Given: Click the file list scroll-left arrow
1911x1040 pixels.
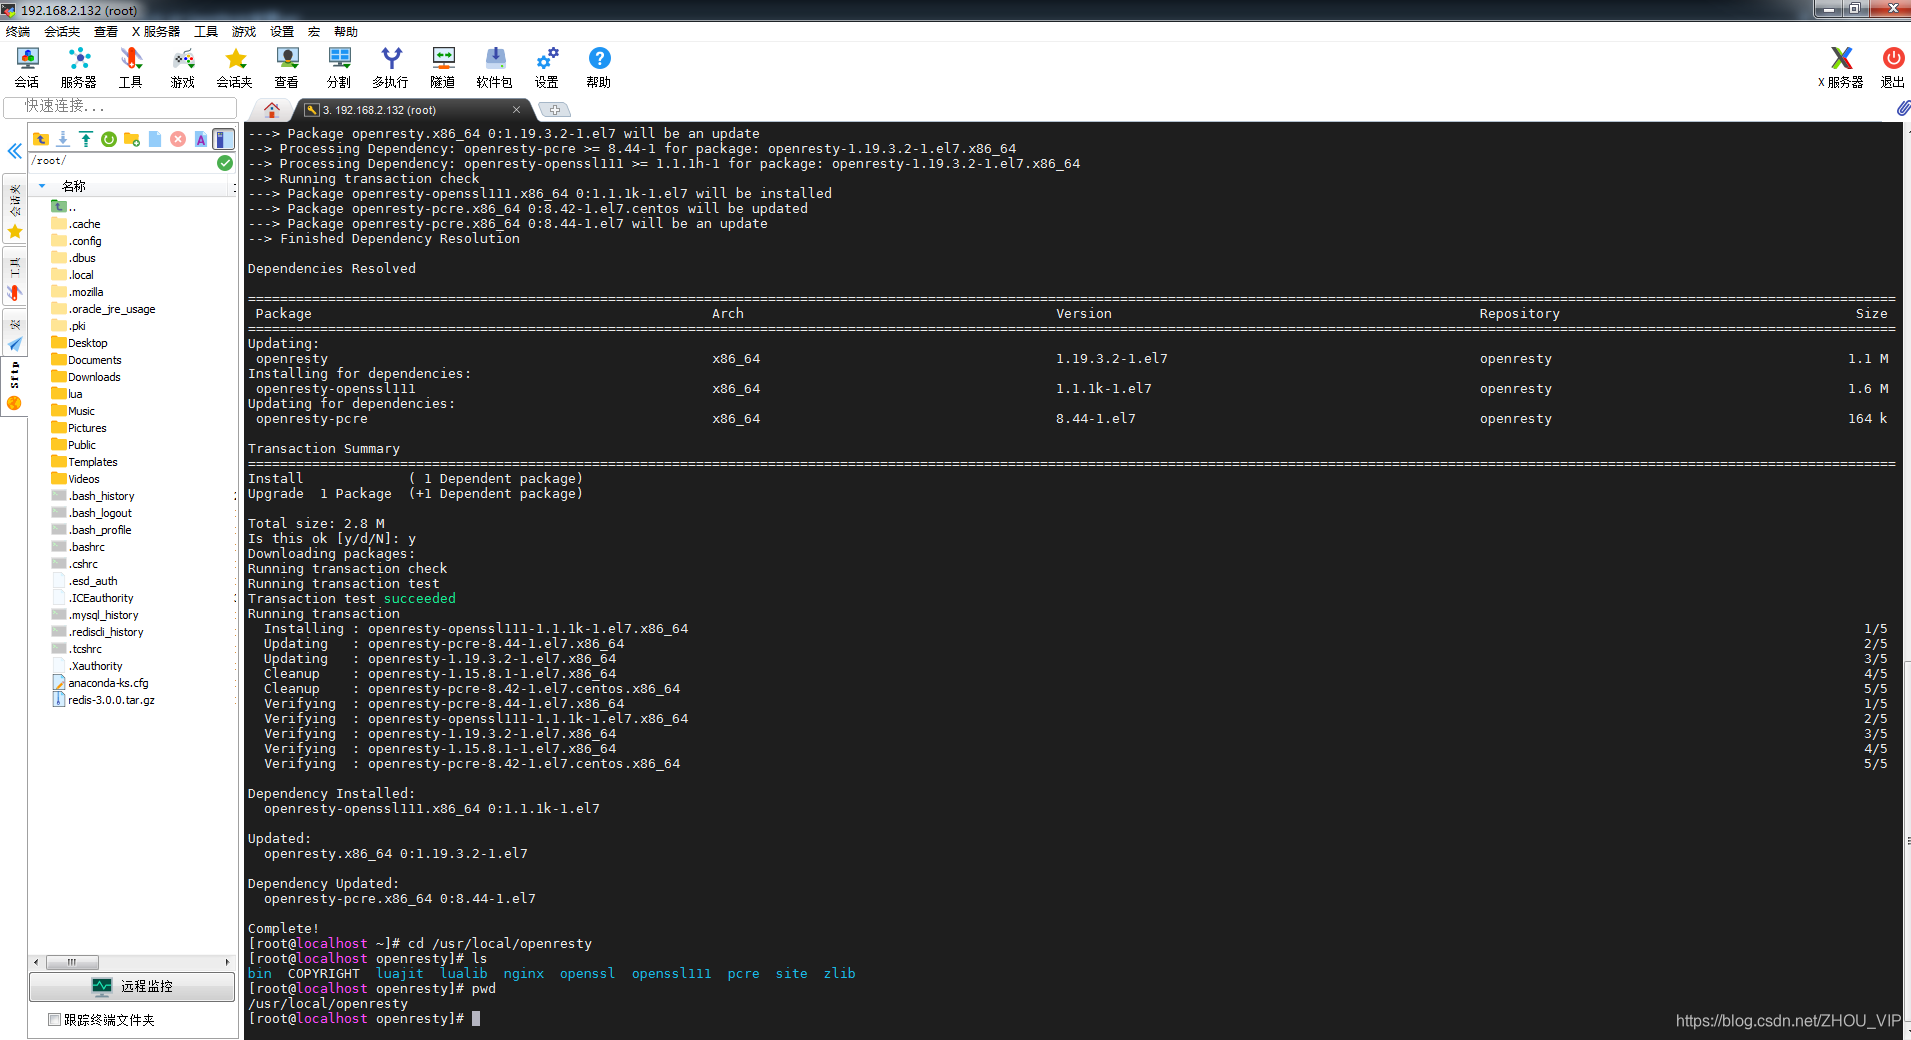Looking at the screenshot, I should [x=37, y=962].
